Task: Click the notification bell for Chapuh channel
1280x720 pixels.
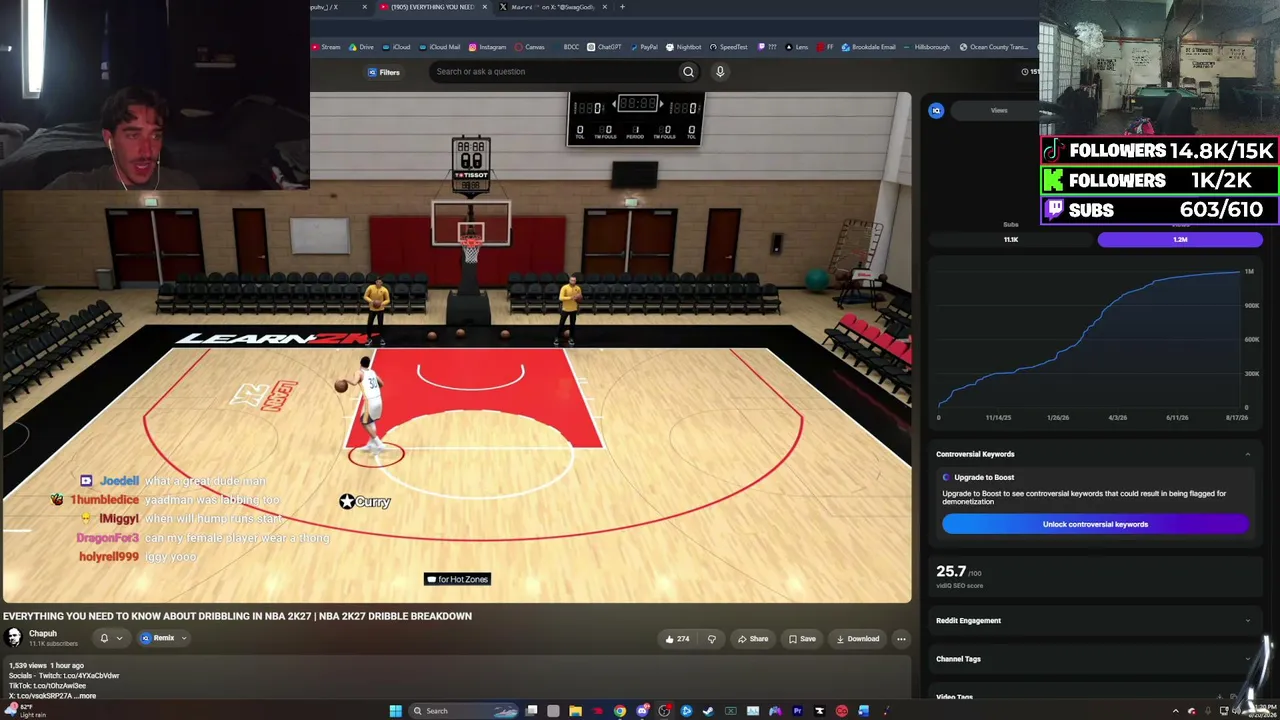Action: 104,638
